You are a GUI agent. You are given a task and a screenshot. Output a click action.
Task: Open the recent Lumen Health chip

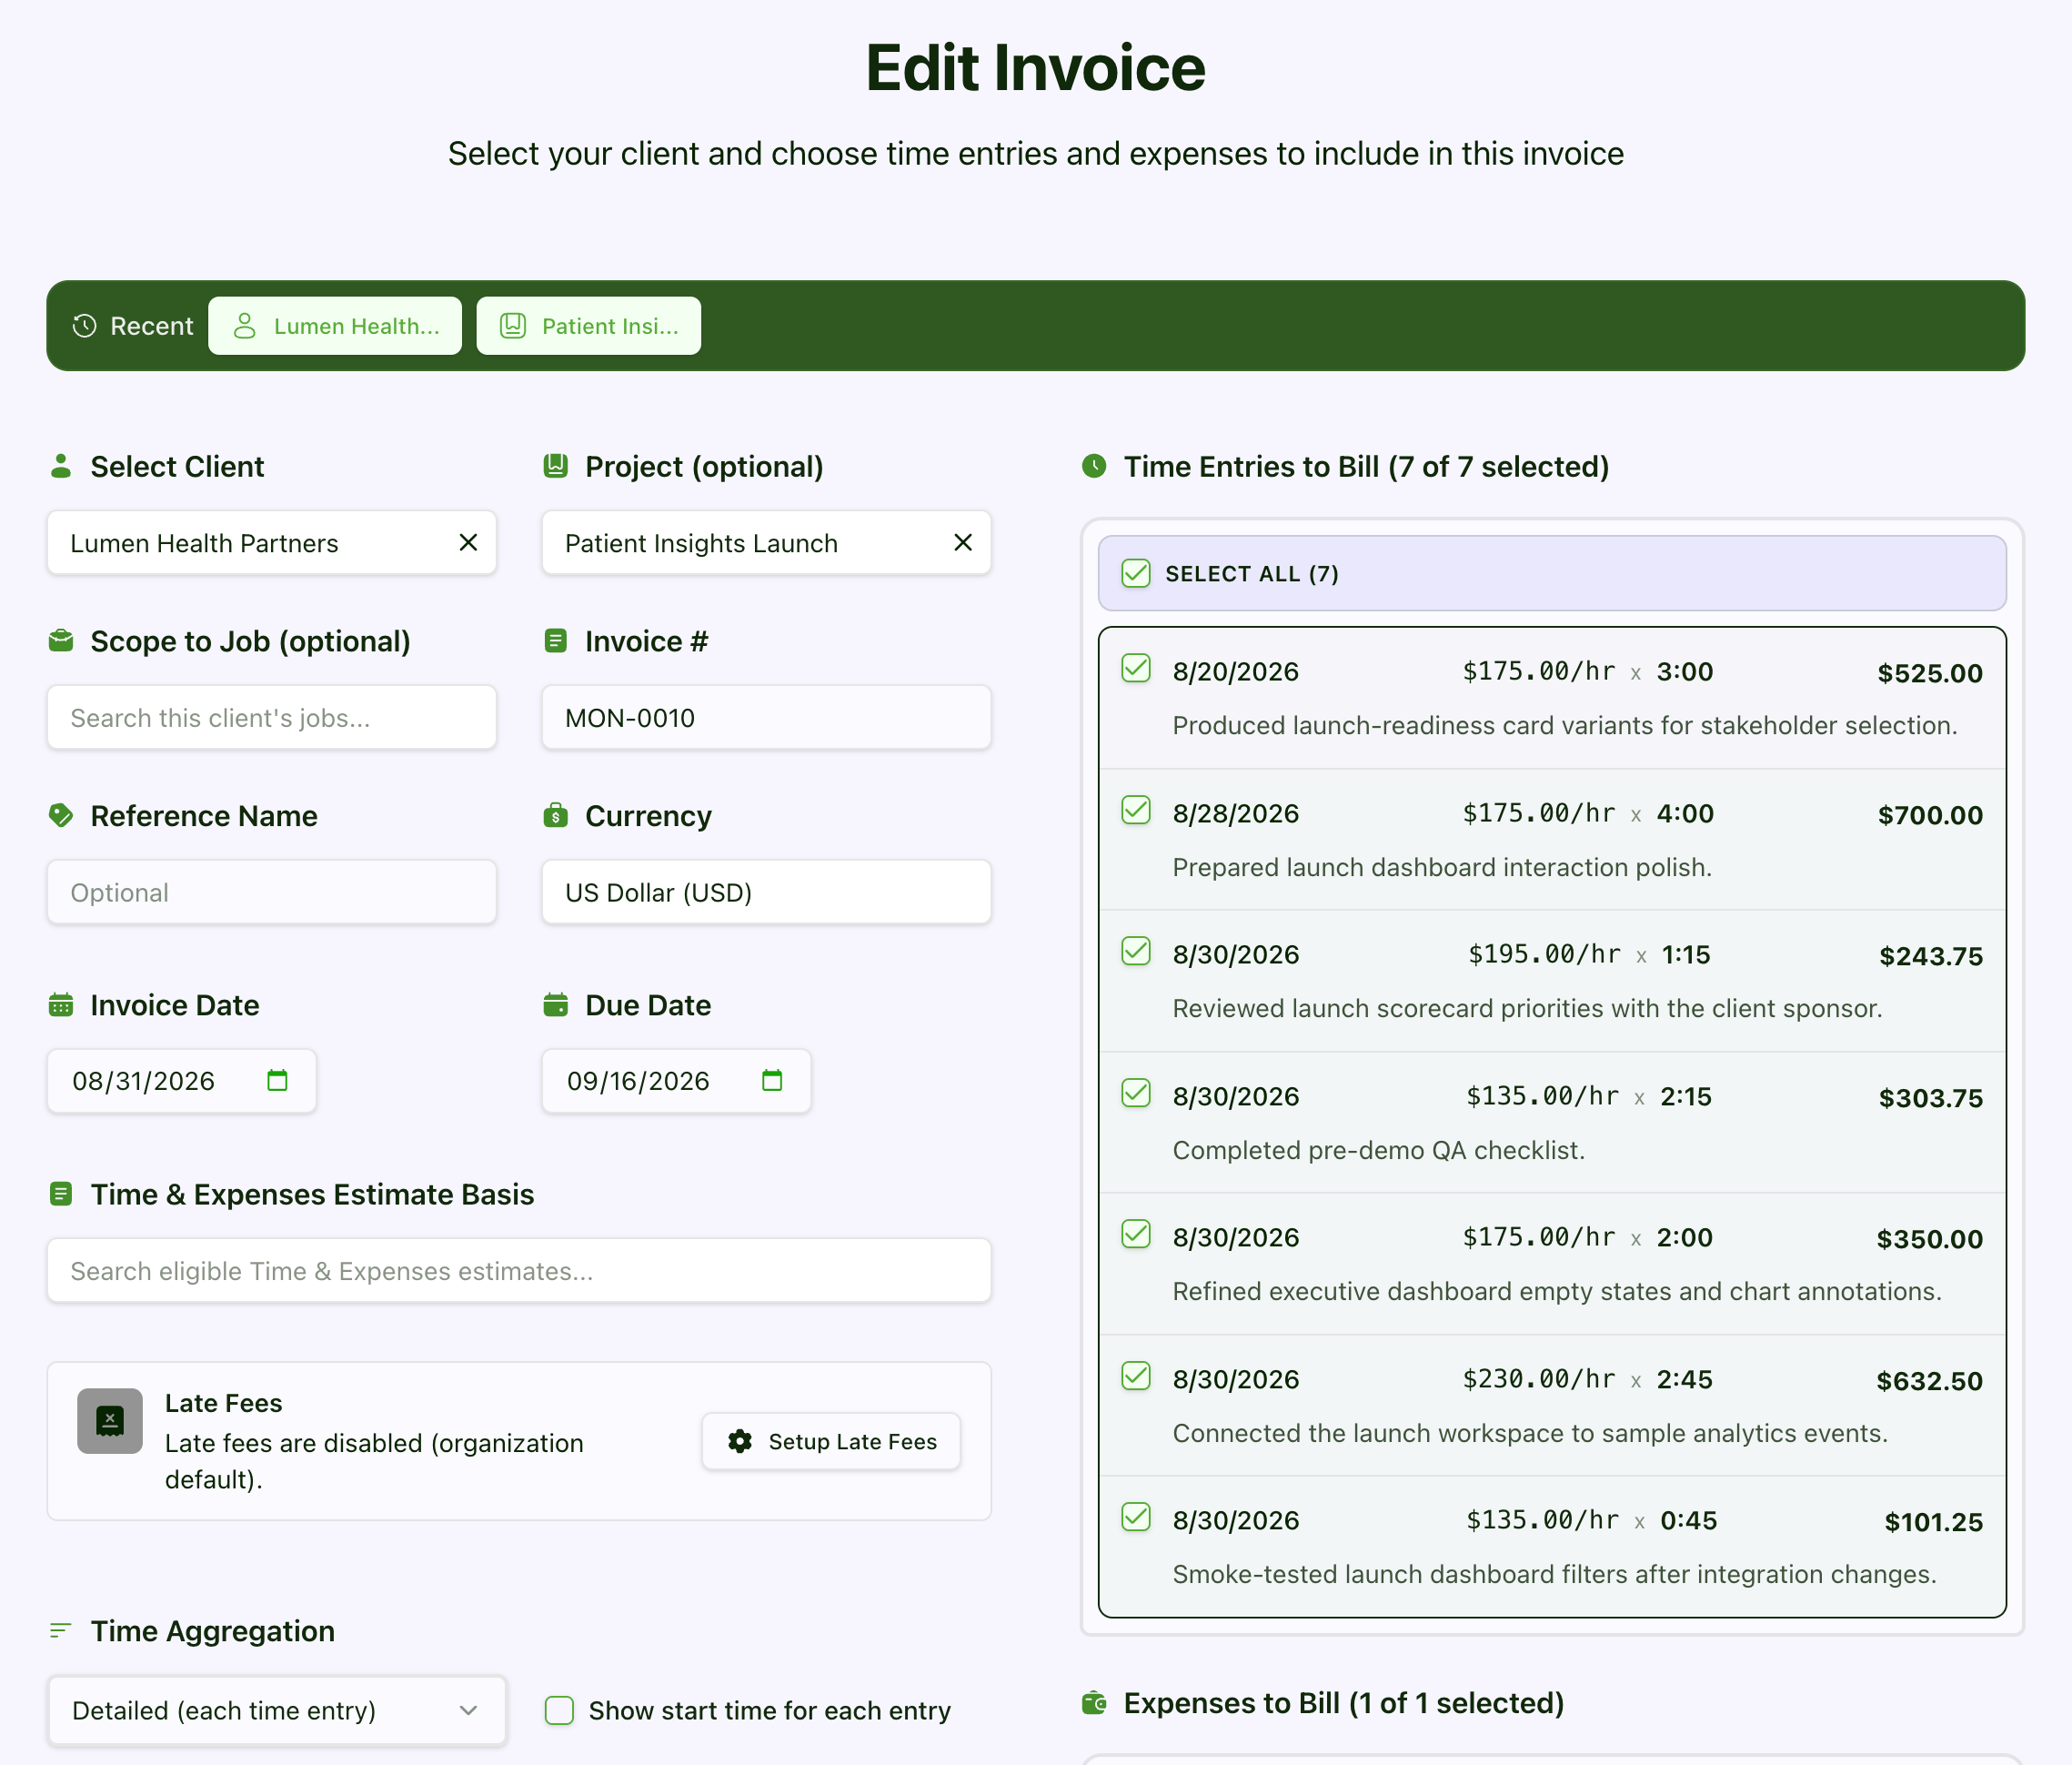(x=335, y=326)
